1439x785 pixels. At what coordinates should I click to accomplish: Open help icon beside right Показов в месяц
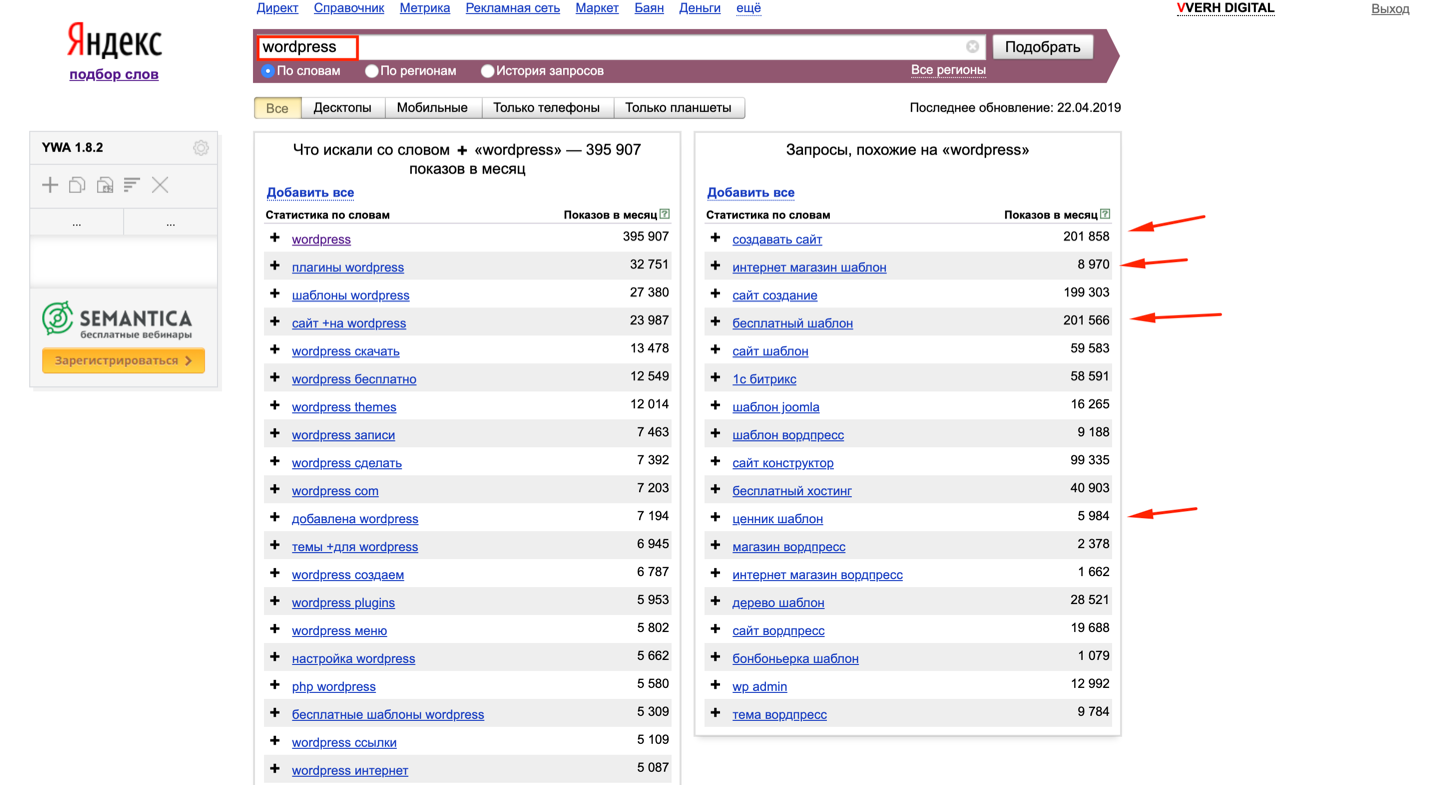point(1105,214)
